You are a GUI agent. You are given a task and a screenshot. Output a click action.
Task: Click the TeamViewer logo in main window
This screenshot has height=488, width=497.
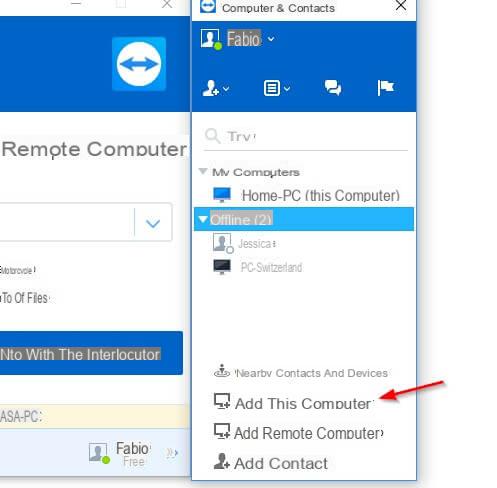(x=139, y=64)
